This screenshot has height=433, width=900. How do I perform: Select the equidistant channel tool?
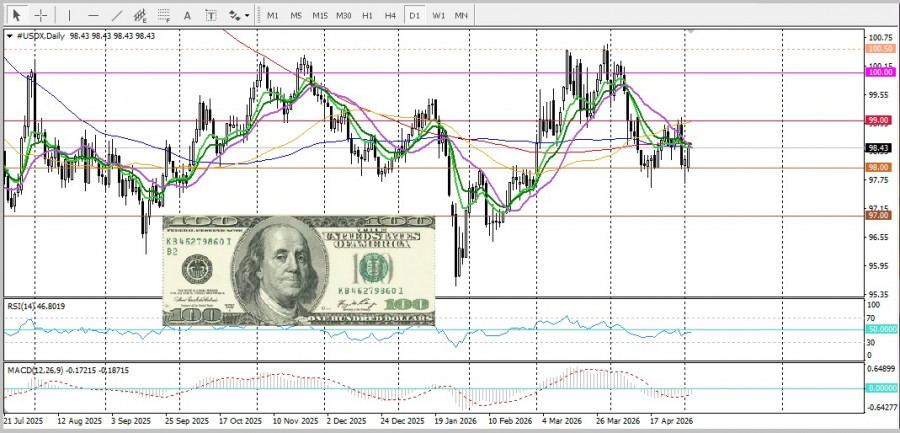[x=140, y=16]
